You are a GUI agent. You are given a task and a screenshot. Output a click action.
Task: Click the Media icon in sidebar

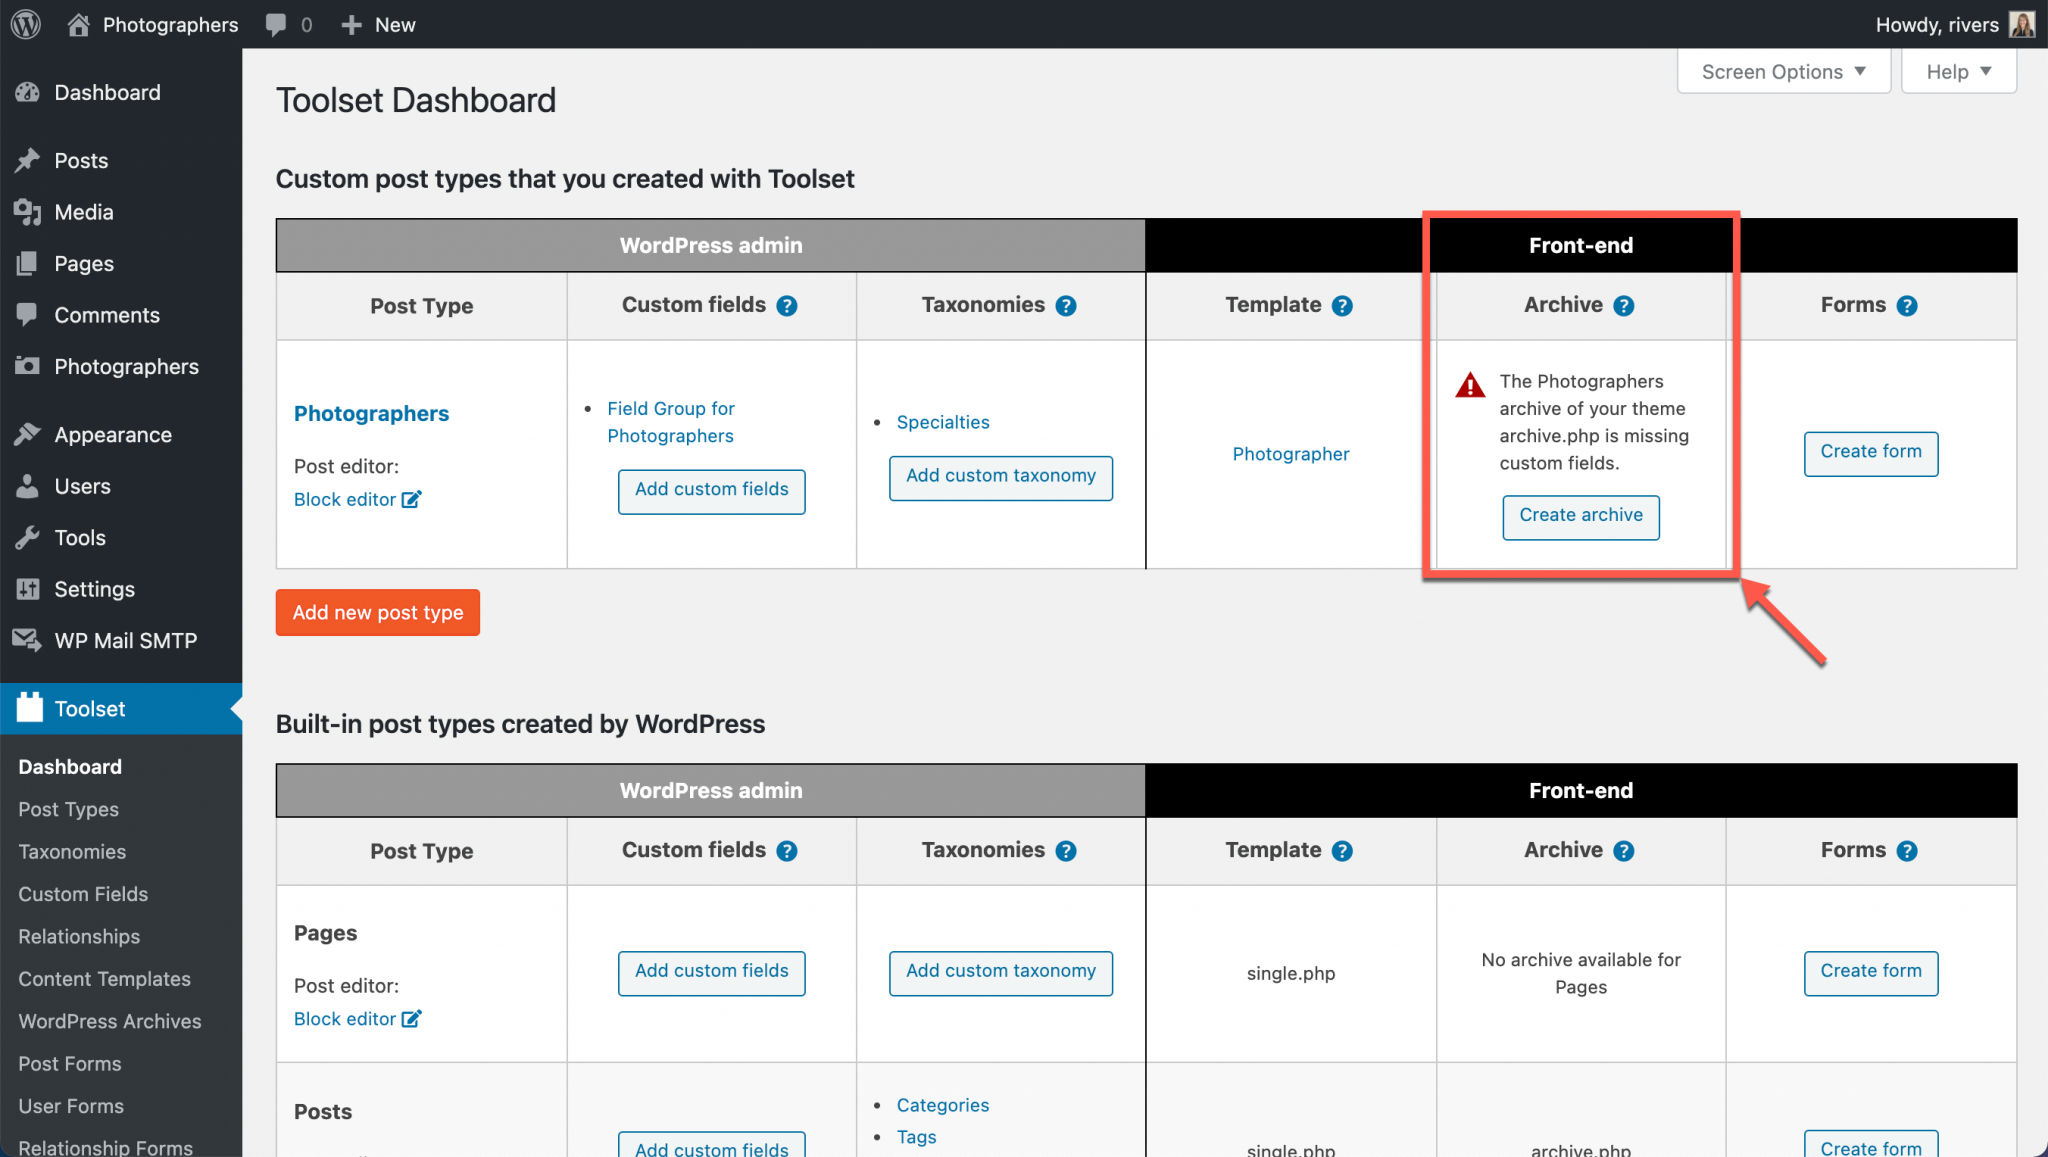[x=28, y=212]
